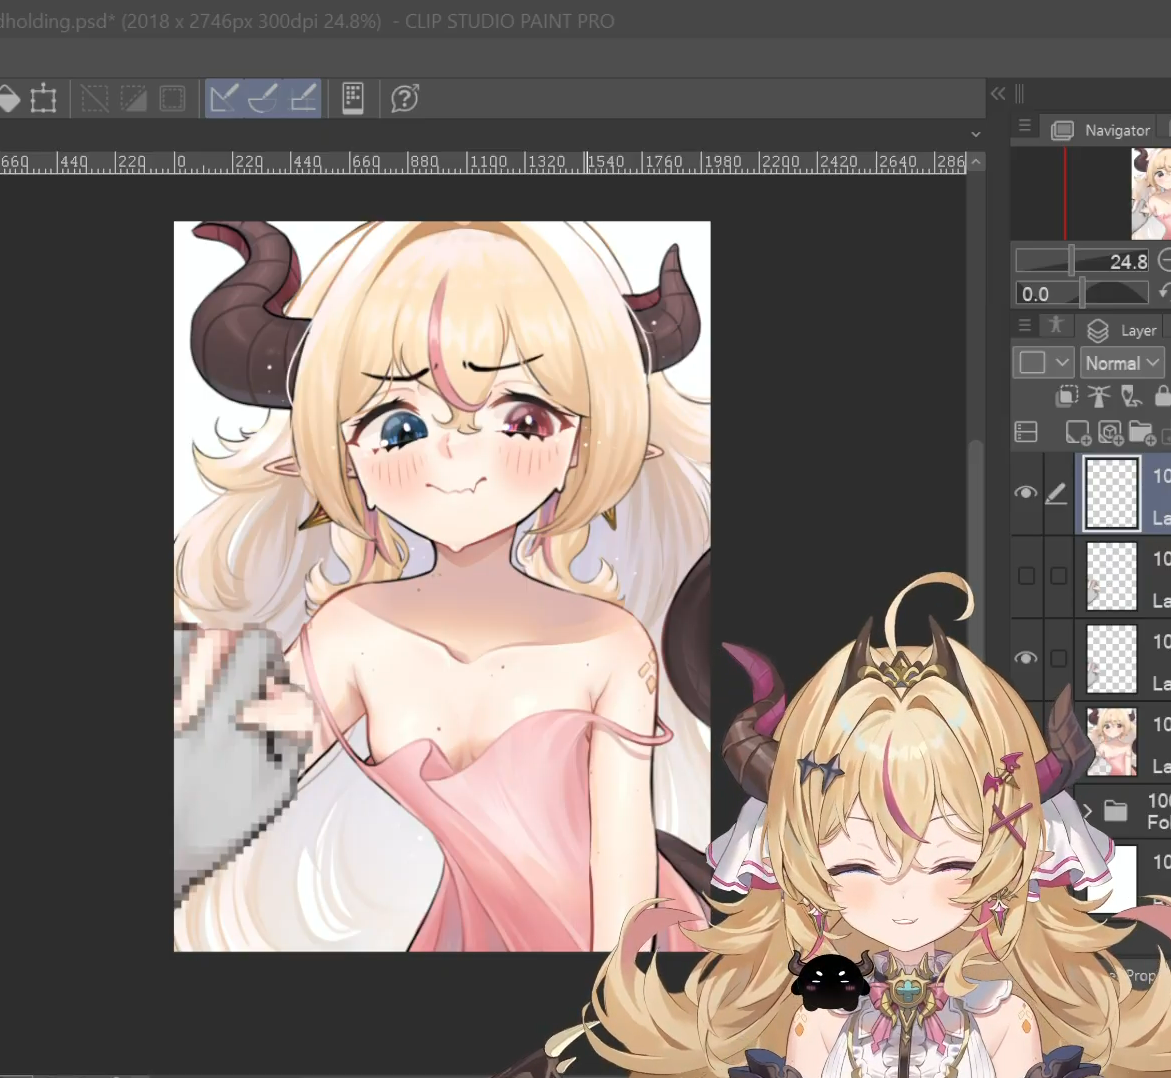Toggle Clip to Layer Below
Viewport: 1171px width, 1078px height.
1066,396
